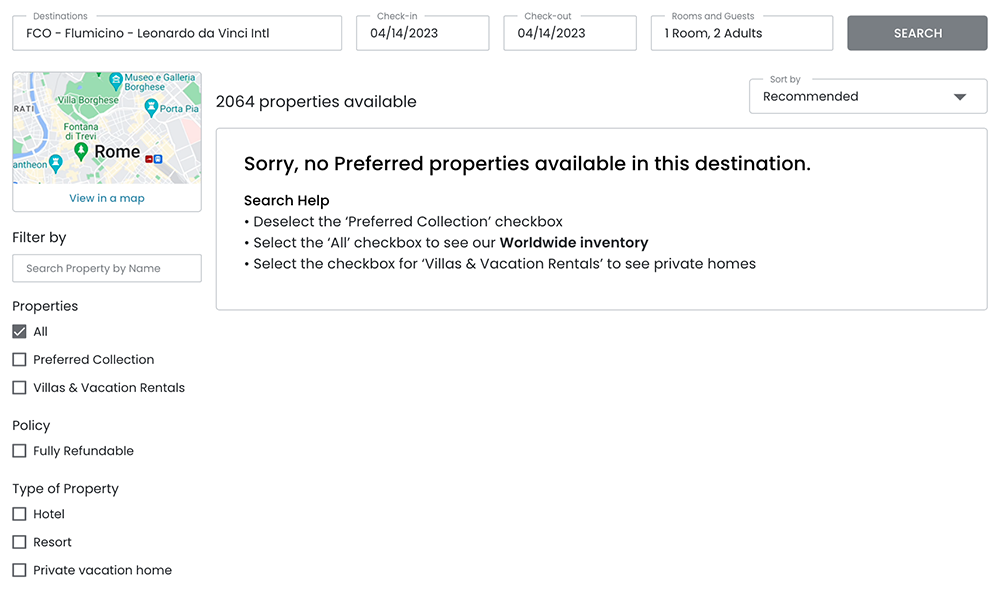
Task: Click the blue train station icon on map
Action: click(158, 159)
